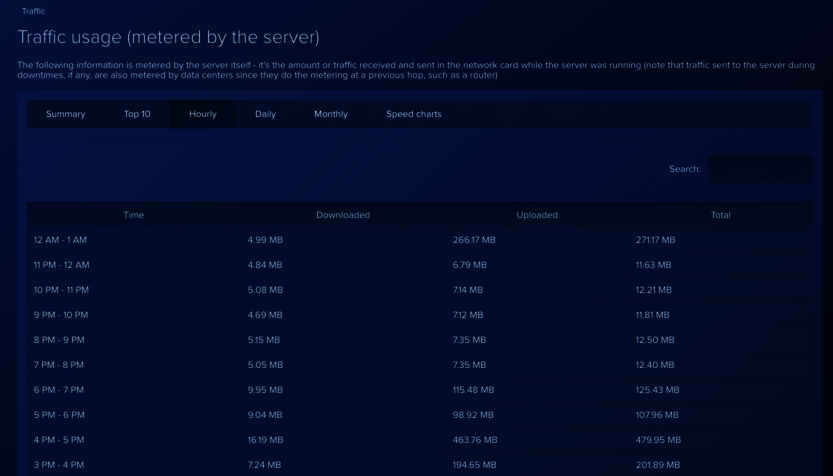Sort table by Total column header
This screenshot has width=833, height=476.
(720, 215)
